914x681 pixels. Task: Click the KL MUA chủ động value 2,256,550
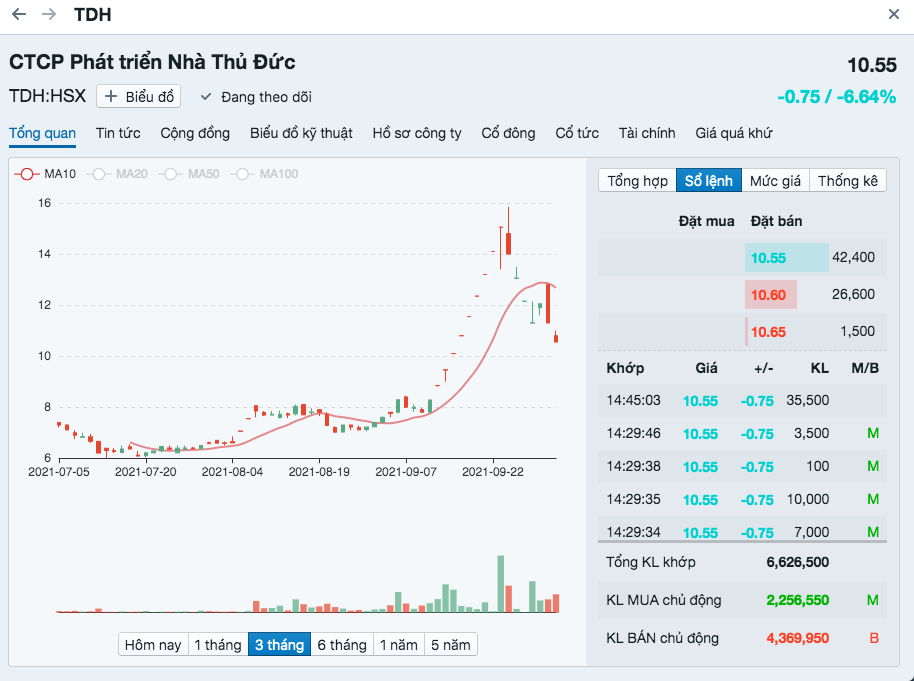(797, 600)
